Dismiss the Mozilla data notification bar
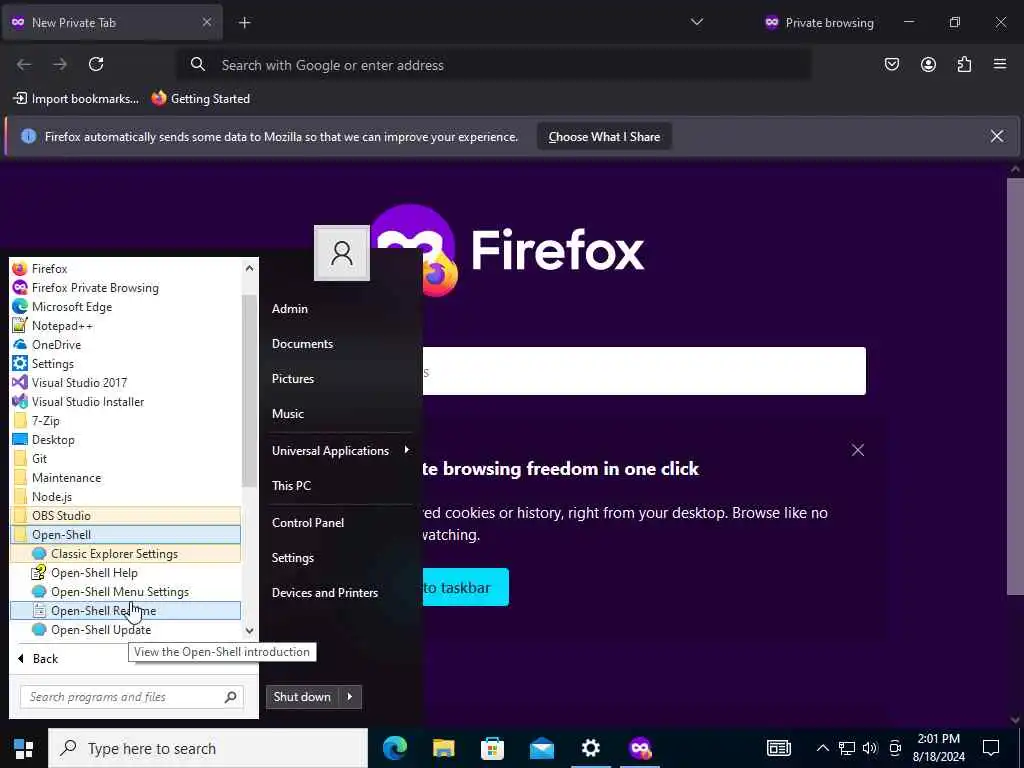 (997, 136)
